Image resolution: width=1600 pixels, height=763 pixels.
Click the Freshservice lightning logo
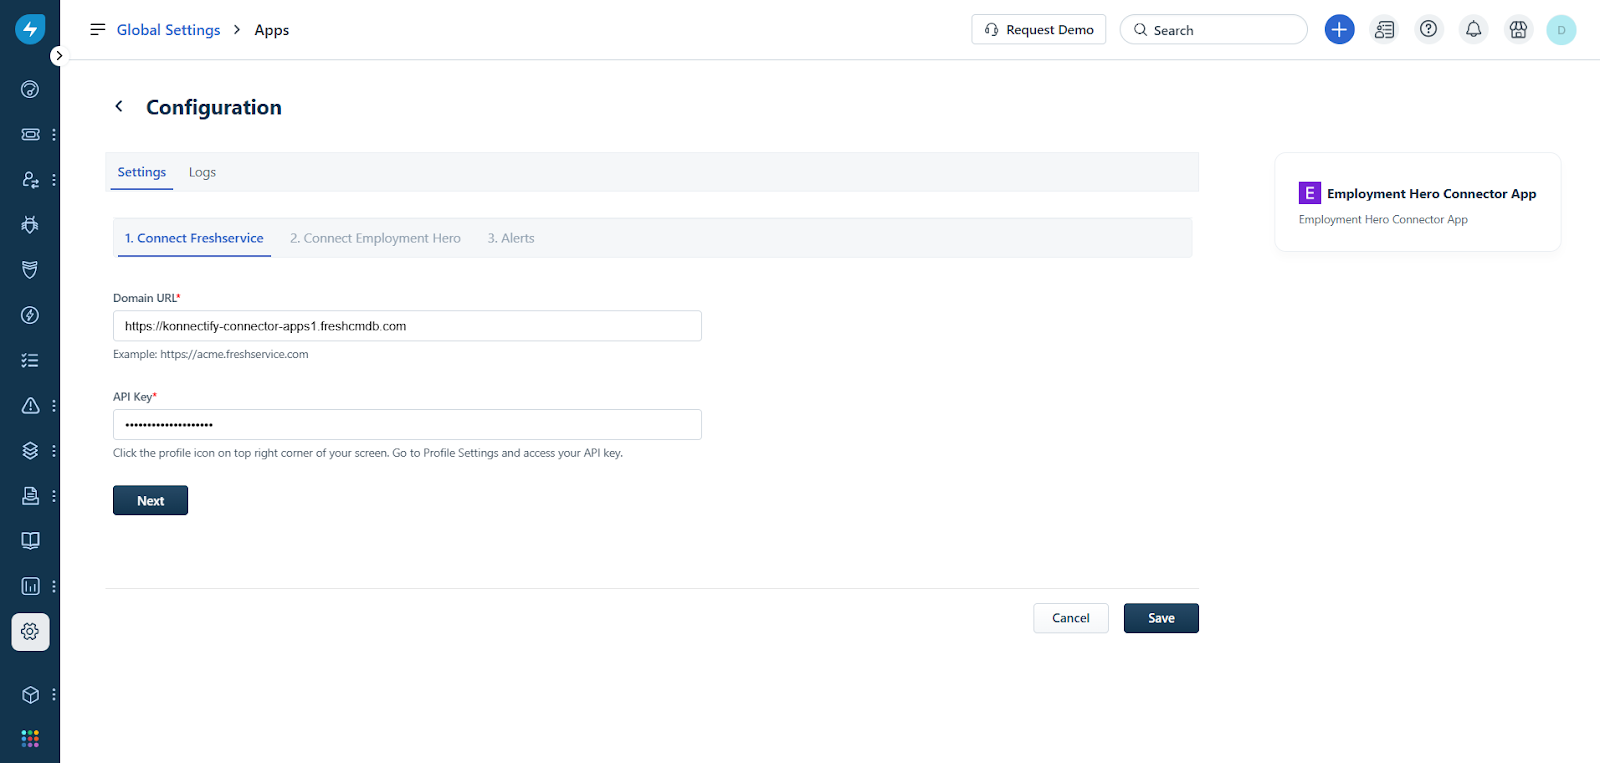point(30,29)
